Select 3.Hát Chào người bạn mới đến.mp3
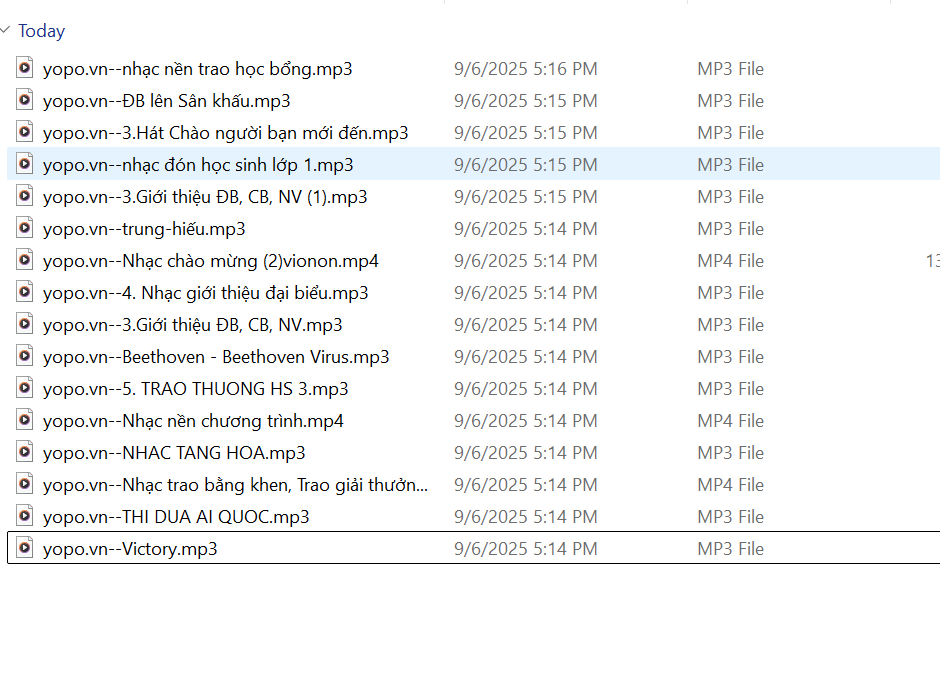This screenshot has height=685, width=940. 225,133
